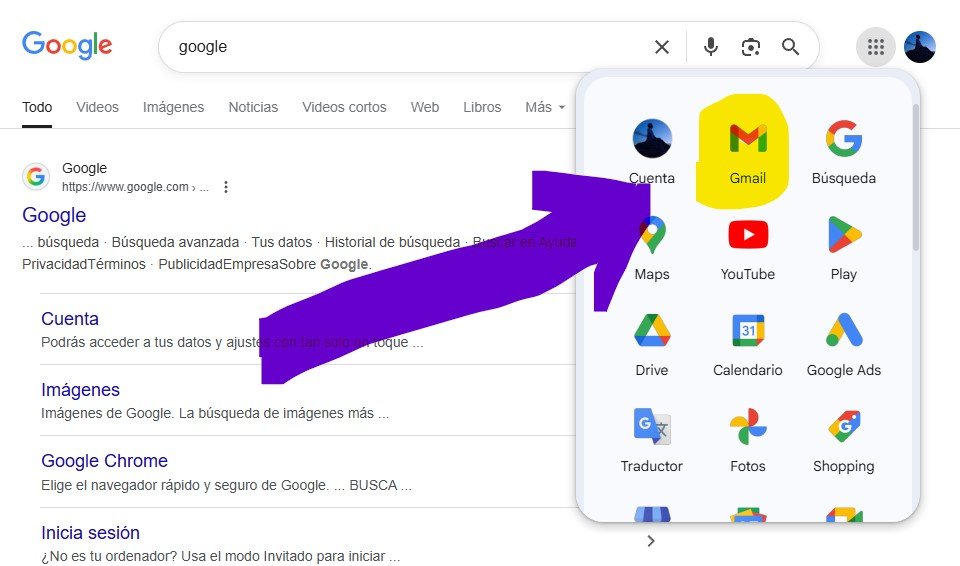Viewport: 960px width, 566px height.
Task: Switch to the Imágenes tab
Action: pyautogui.click(x=173, y=107)
